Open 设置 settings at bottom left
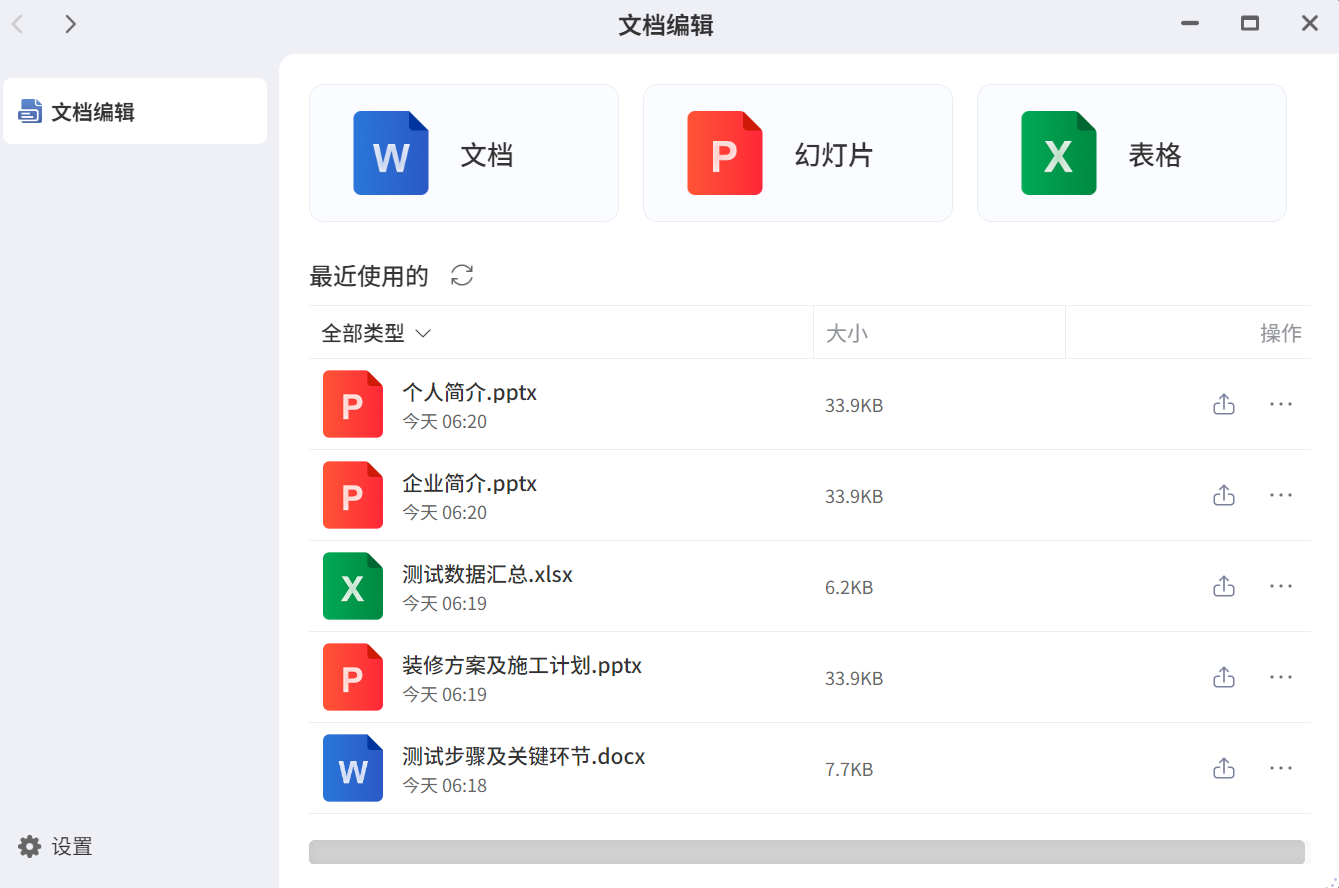The width and height of the screenshot is (1339, 888). [x=56, y=847]
